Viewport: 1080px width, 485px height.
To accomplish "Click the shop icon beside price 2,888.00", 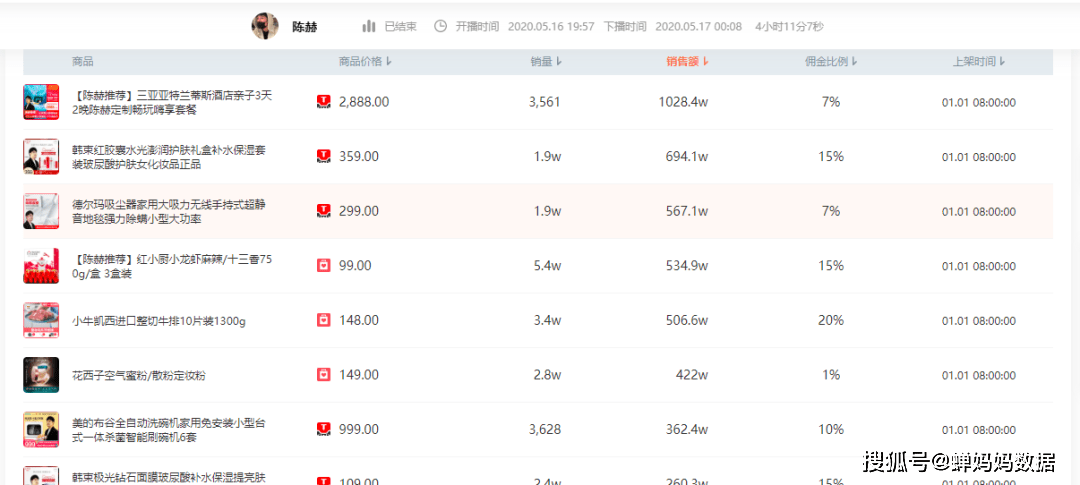I will click(x=323, y=102).
